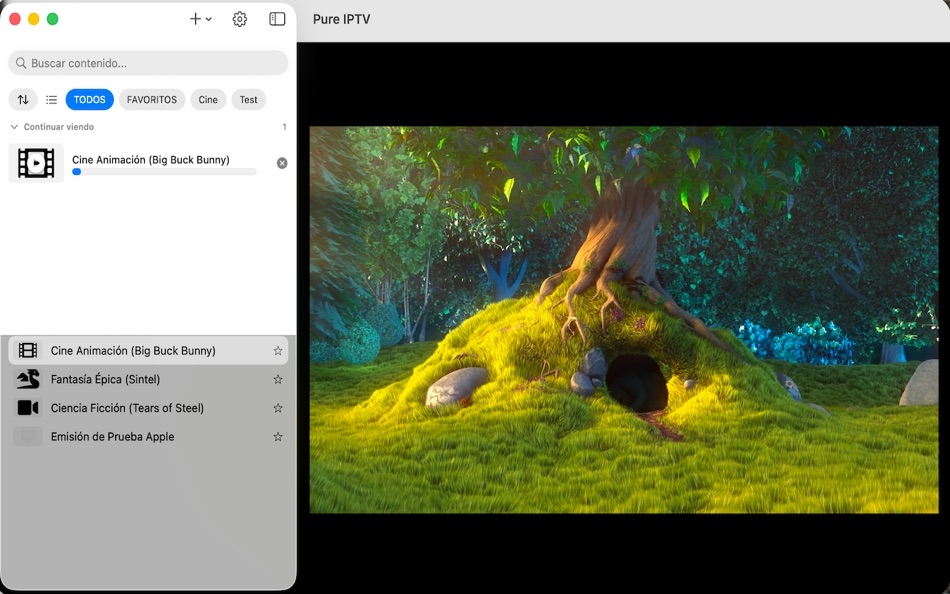Remove Big Buck Bunny from continue watching

click(282, 163)
